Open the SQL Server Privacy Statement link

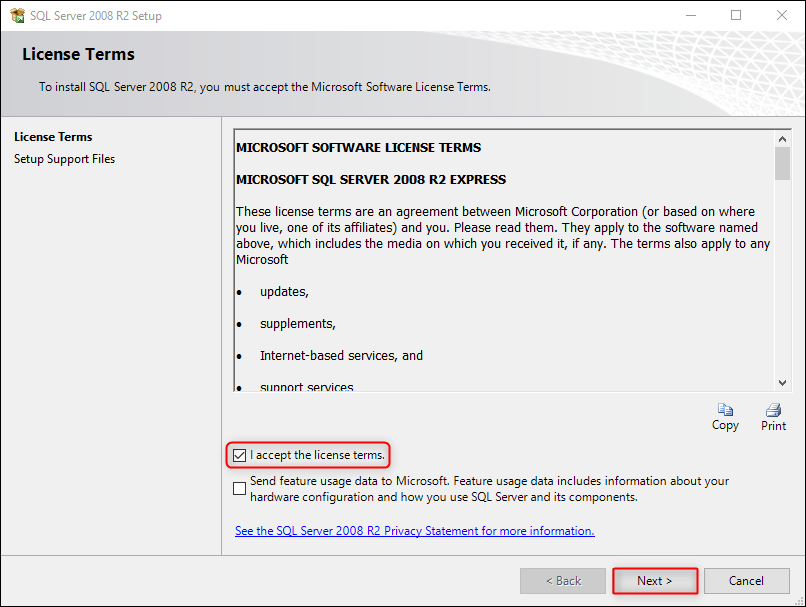(415, 530)
